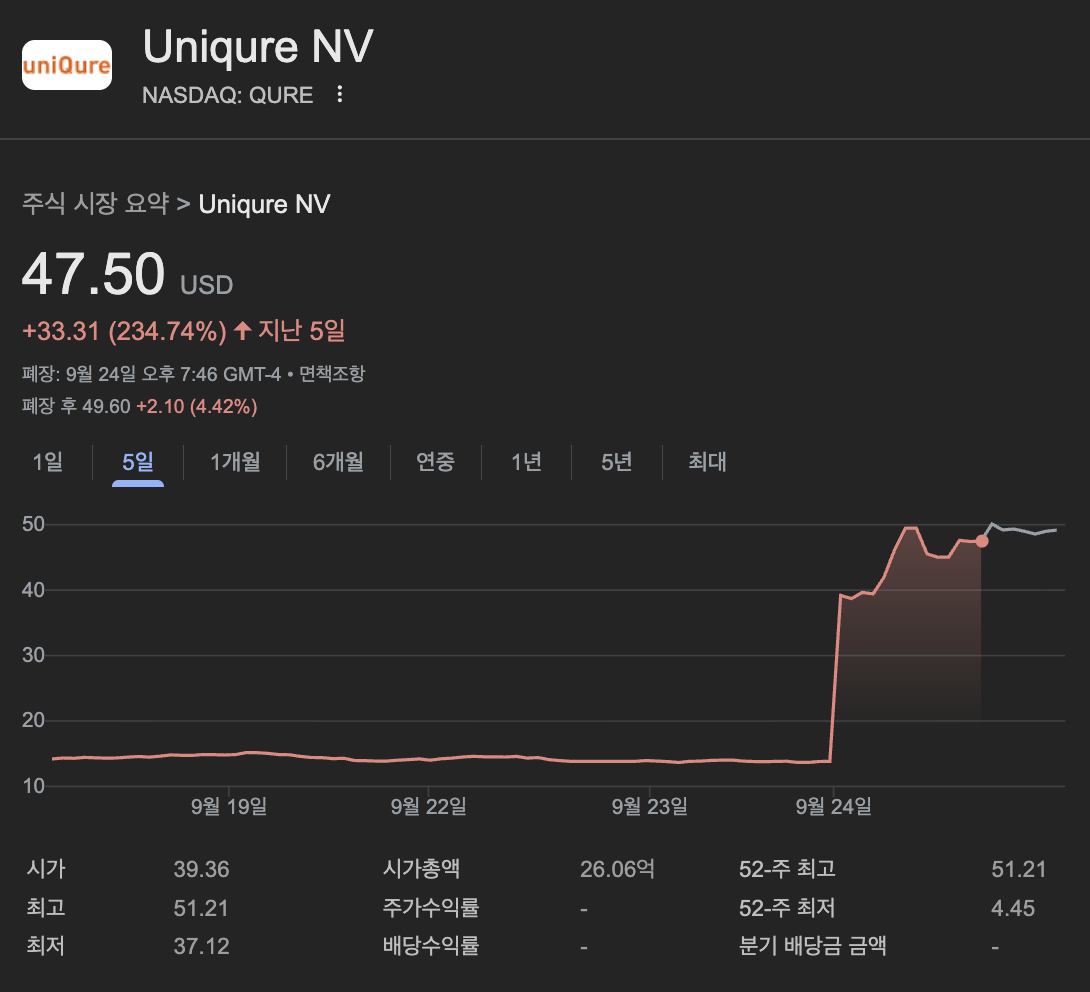Screen dimensions: 1090x992
Task: Click the 주가수익률 label
Action: pyautogui.click(x=431, y=908)
